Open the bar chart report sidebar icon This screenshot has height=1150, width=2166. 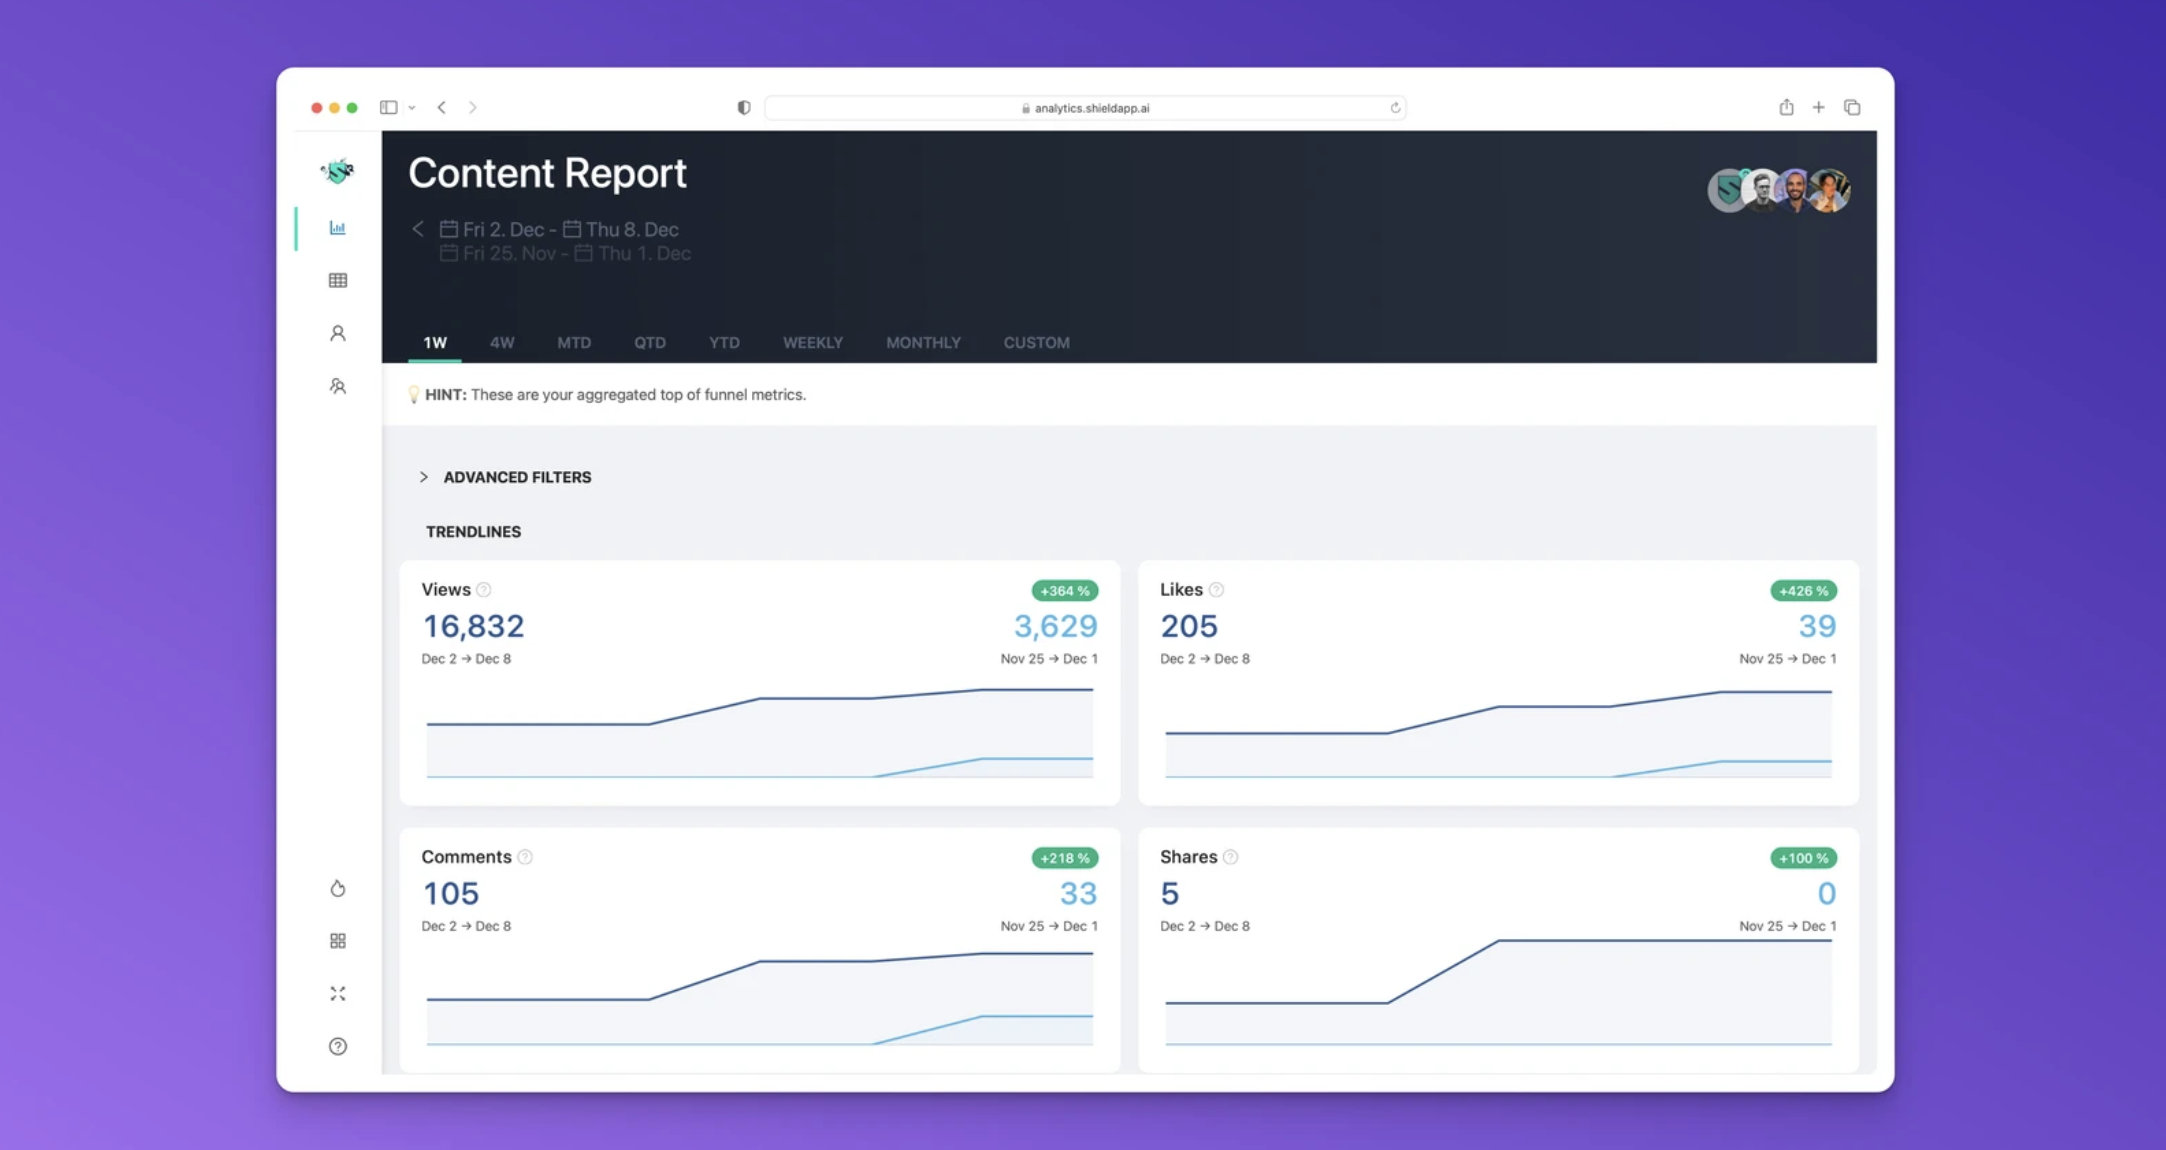click(338, 228)
